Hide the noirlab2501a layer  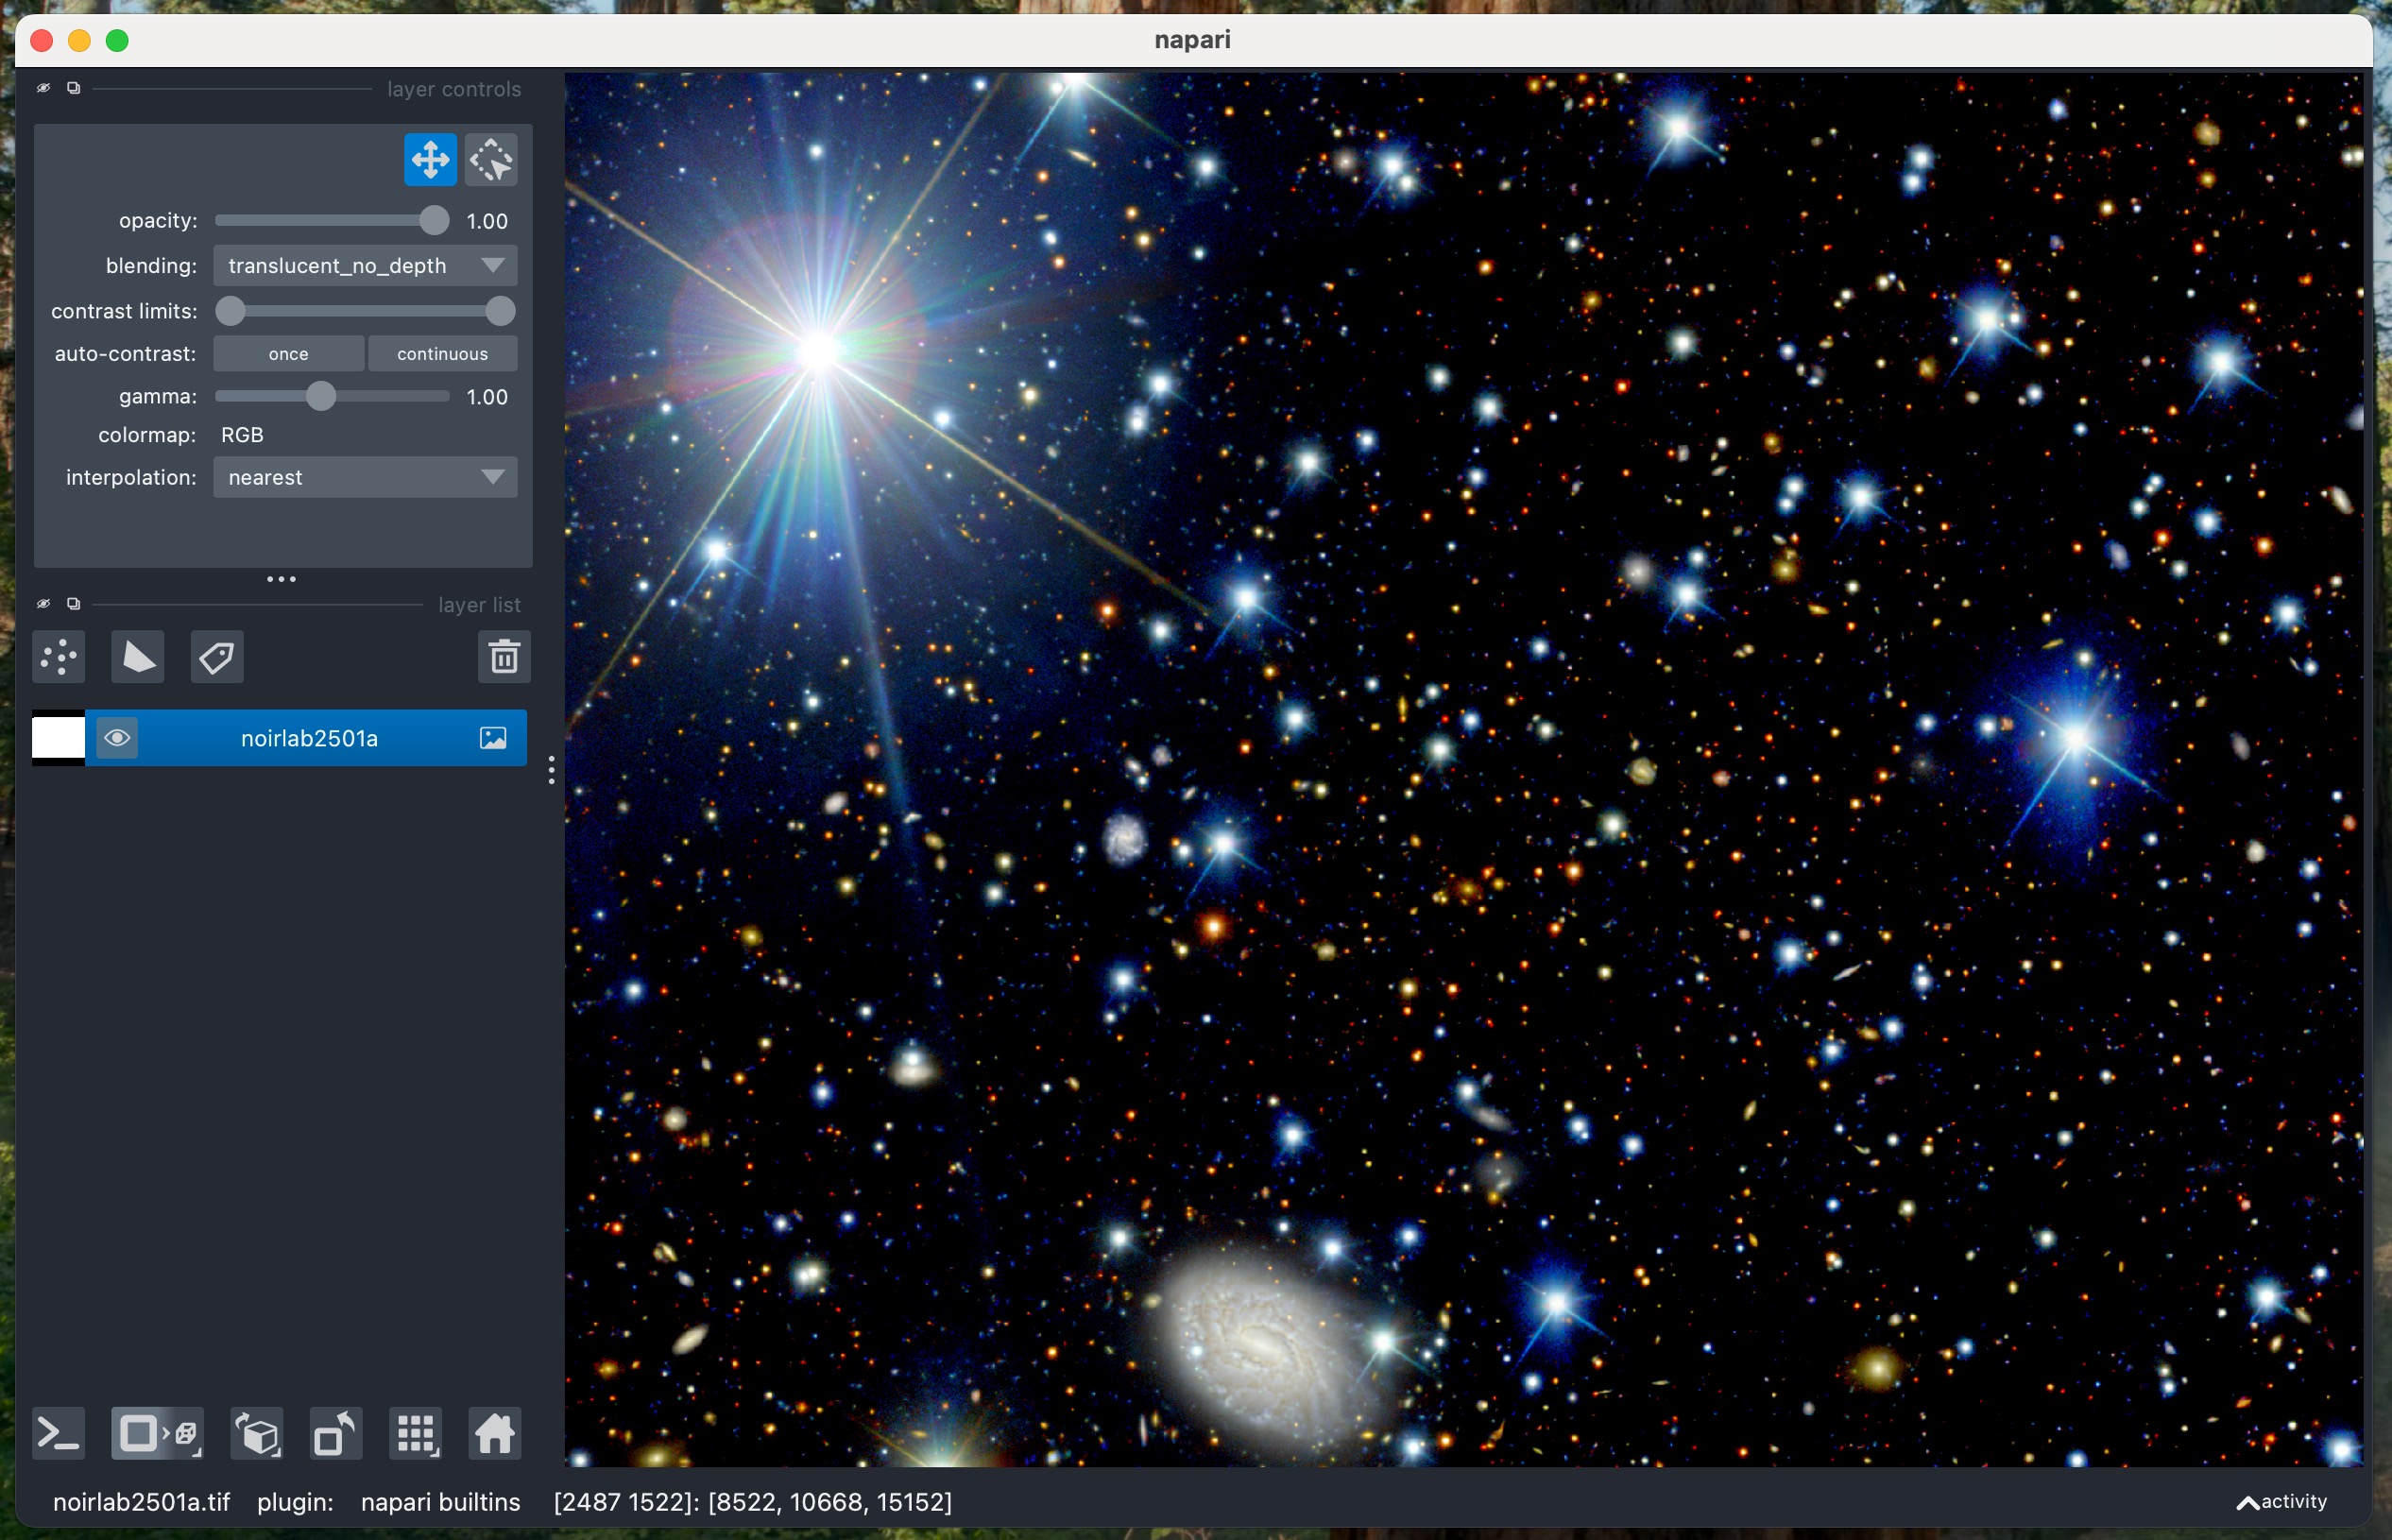point(117,738)
